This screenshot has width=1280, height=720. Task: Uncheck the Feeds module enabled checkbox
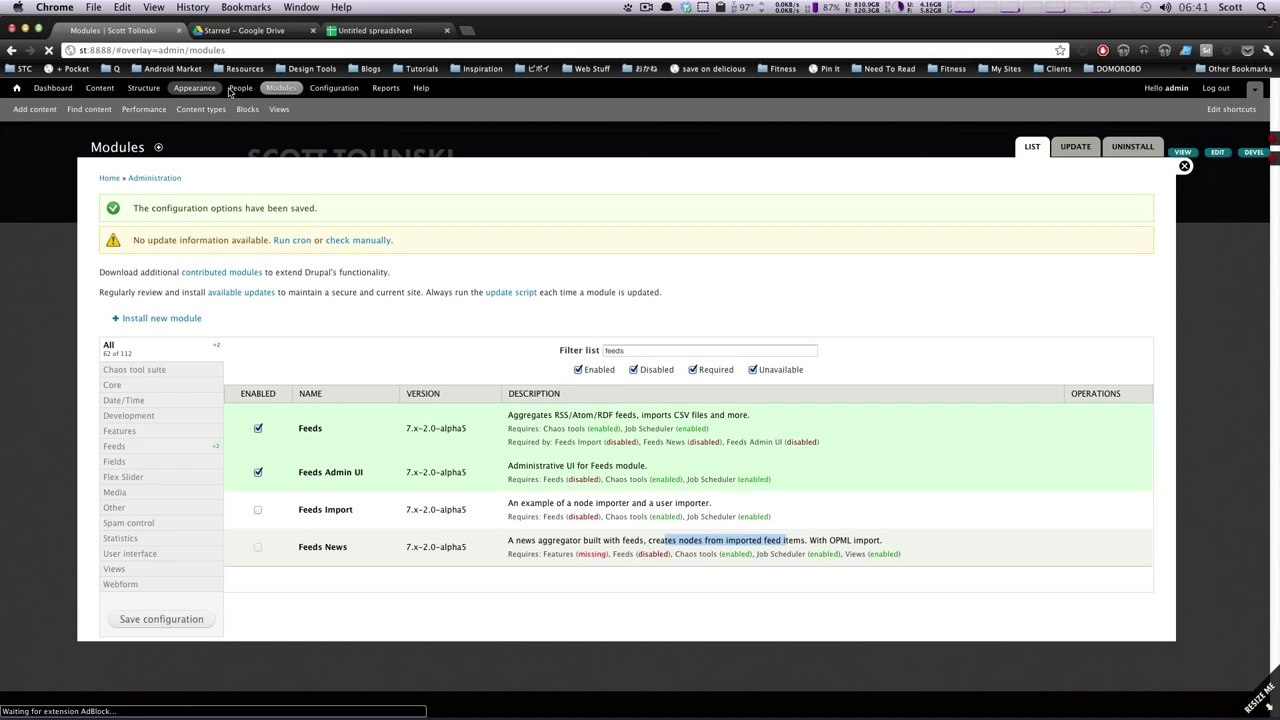click(x=258, y=428)
